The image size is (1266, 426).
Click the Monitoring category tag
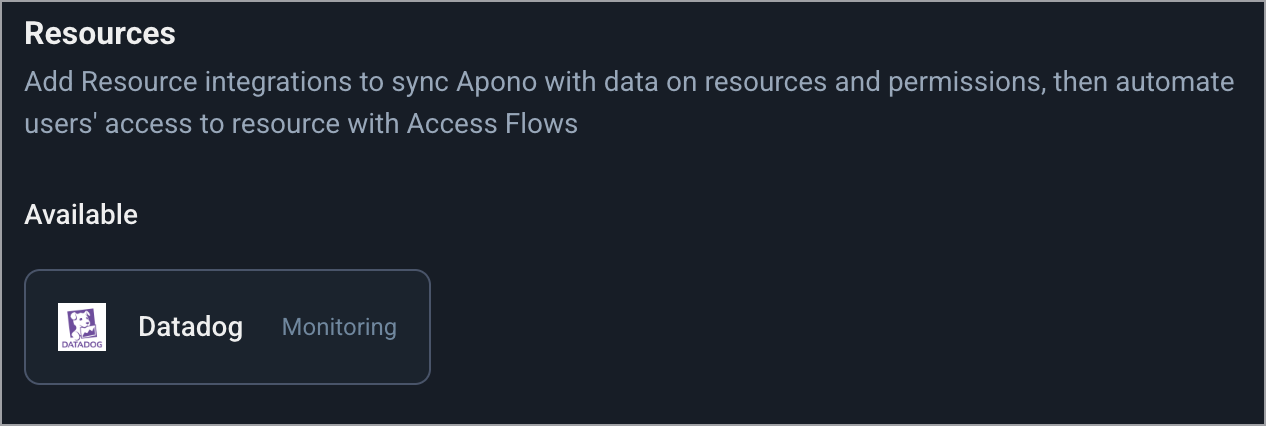click(339, 327)
